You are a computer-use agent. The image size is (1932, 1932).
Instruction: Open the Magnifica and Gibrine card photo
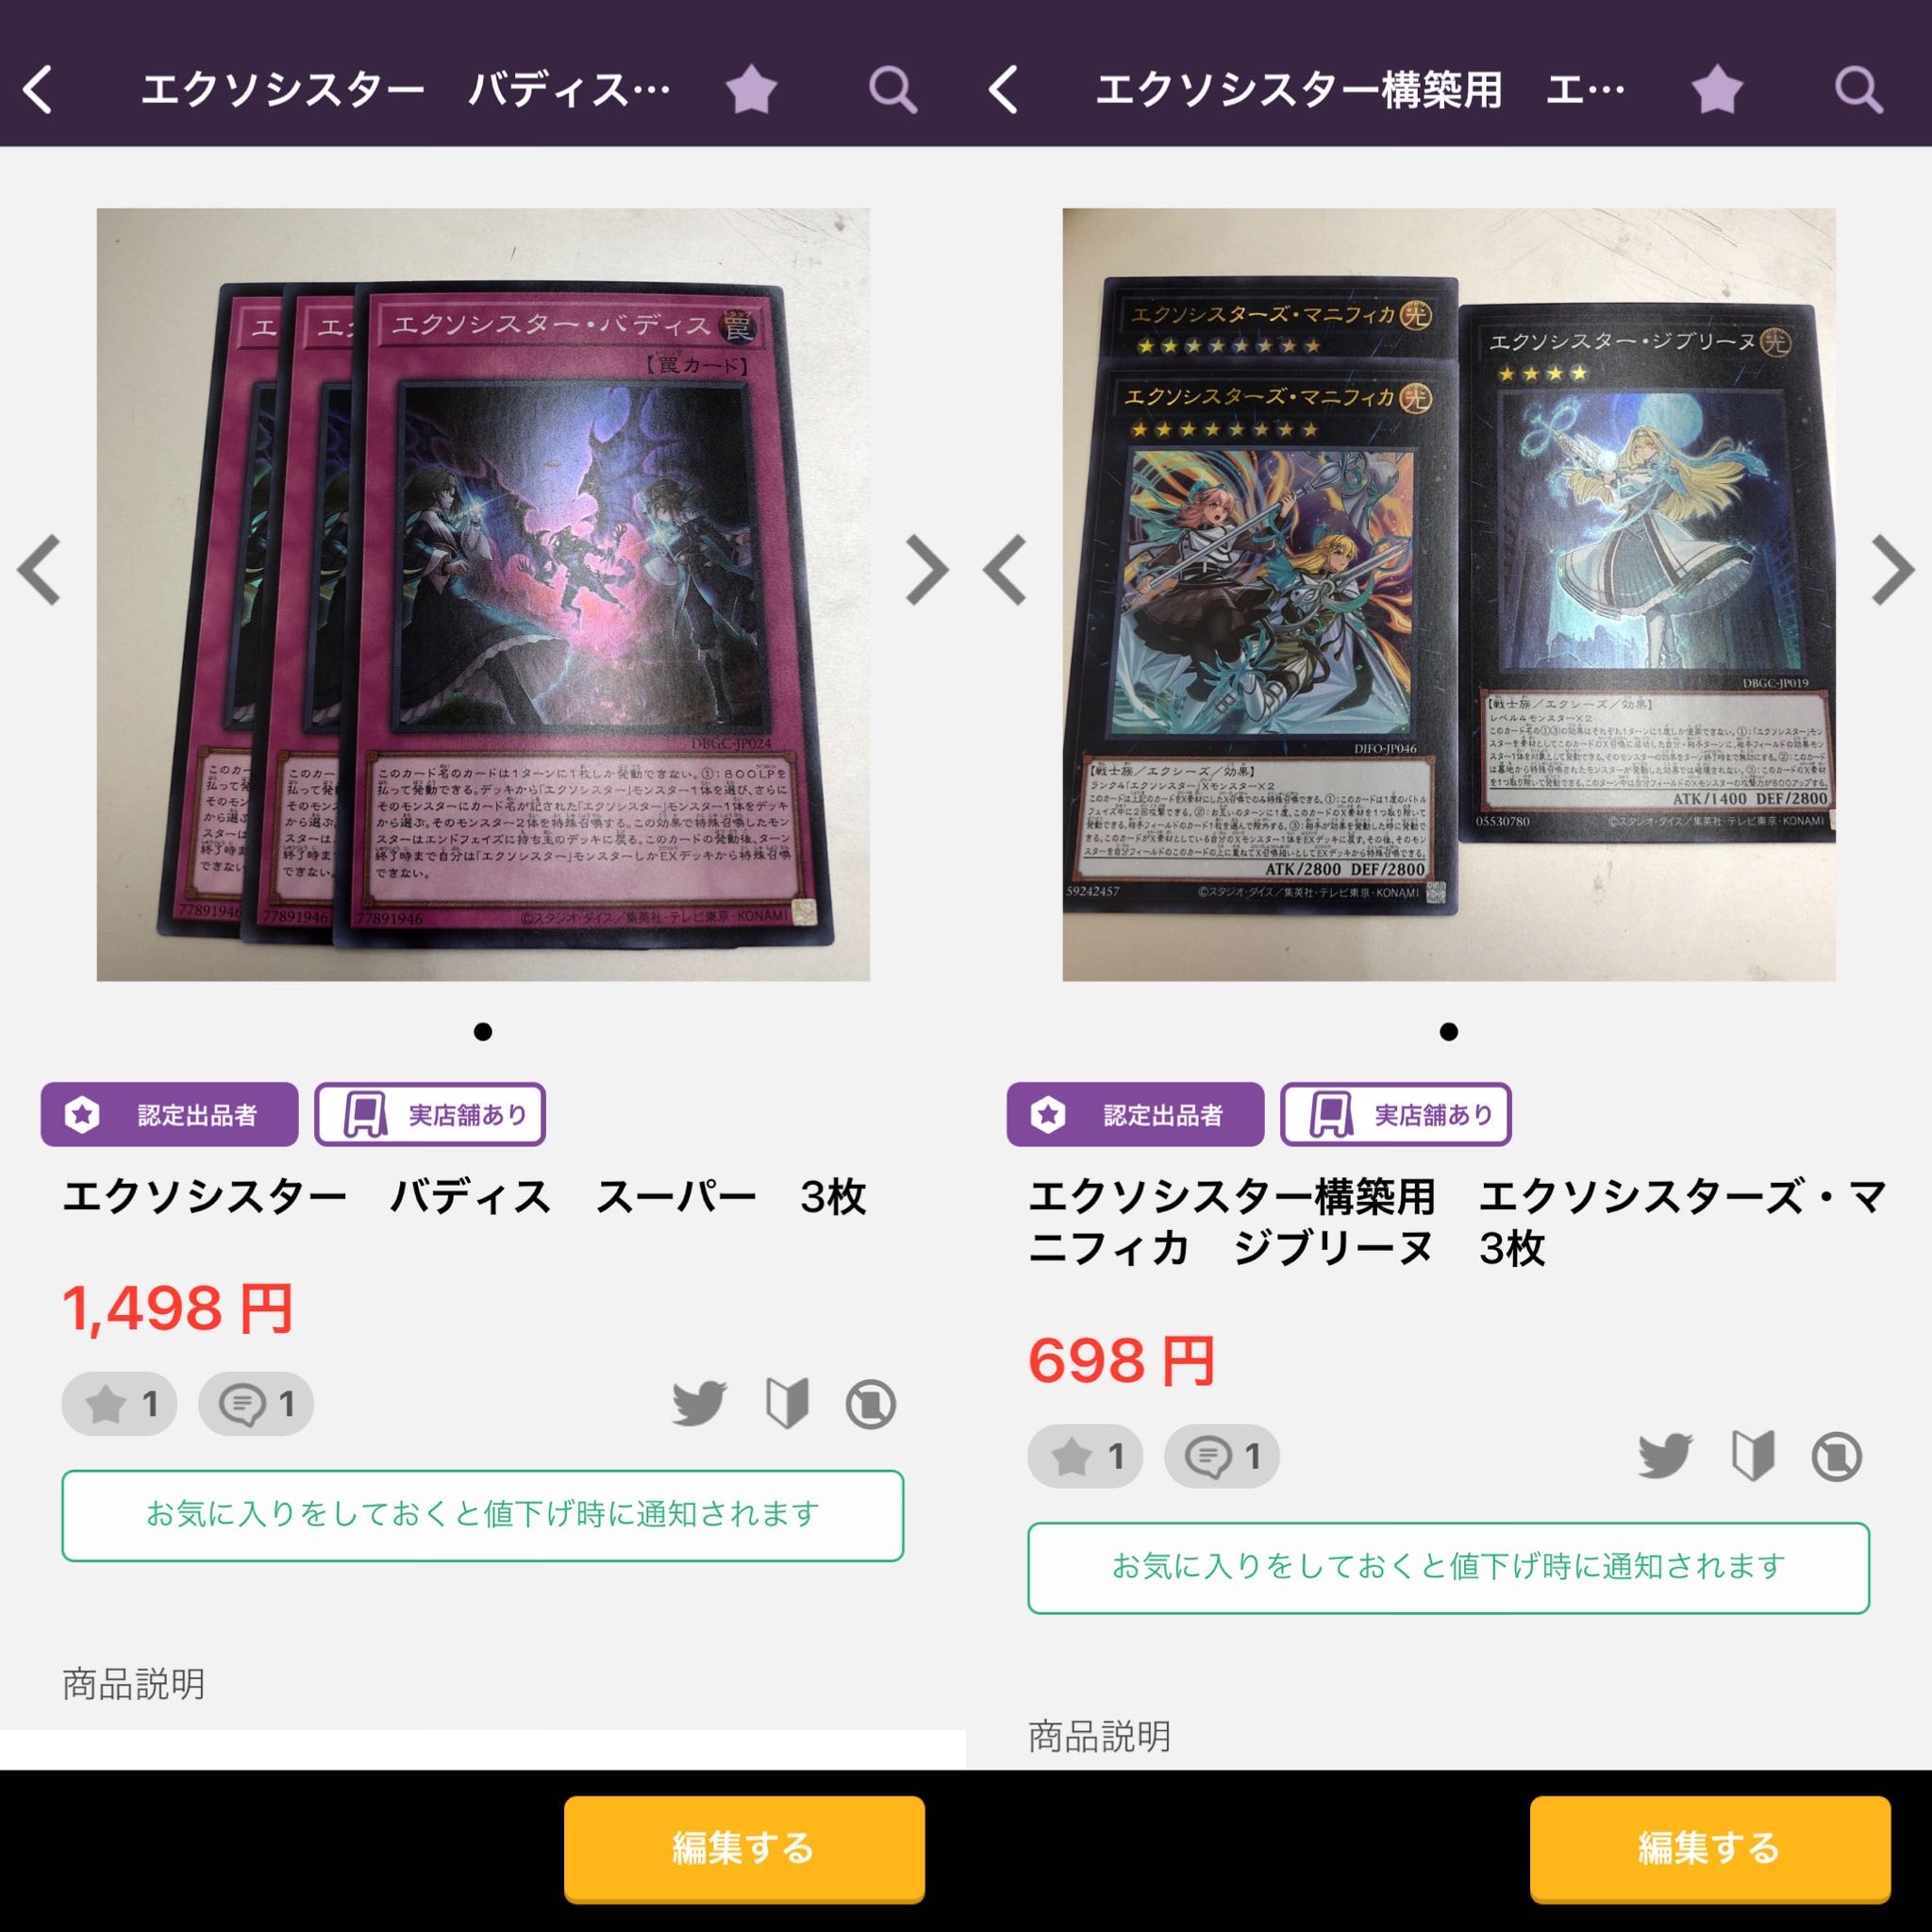(x=1449, y=594)
